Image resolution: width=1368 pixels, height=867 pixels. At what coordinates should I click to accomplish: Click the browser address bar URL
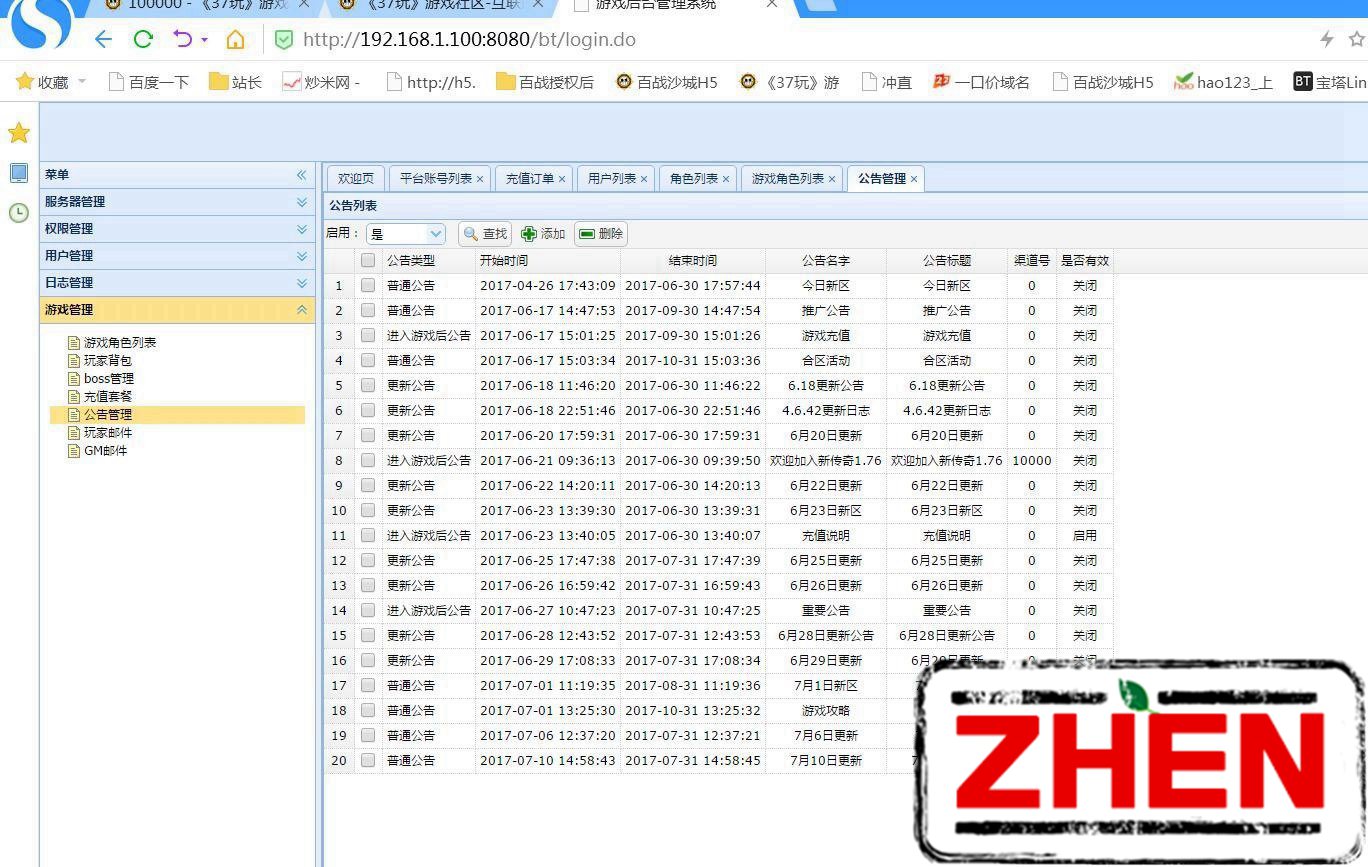pyautogui.click(x=469, y=40)
